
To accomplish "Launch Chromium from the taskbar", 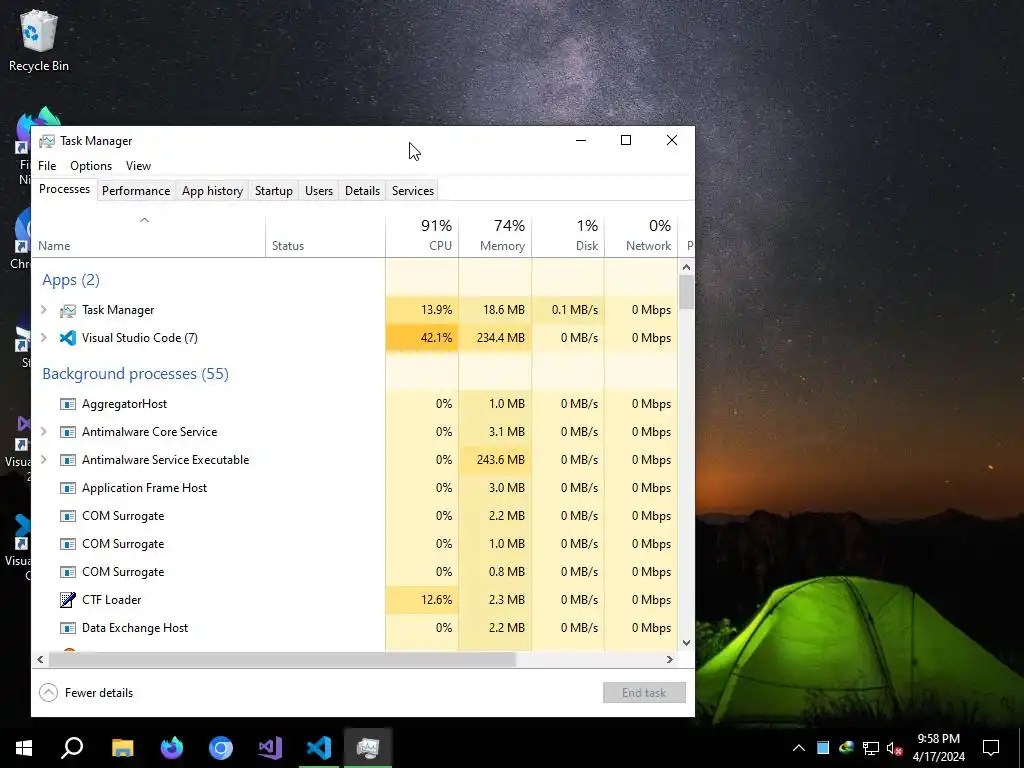I will coord(221,748).
